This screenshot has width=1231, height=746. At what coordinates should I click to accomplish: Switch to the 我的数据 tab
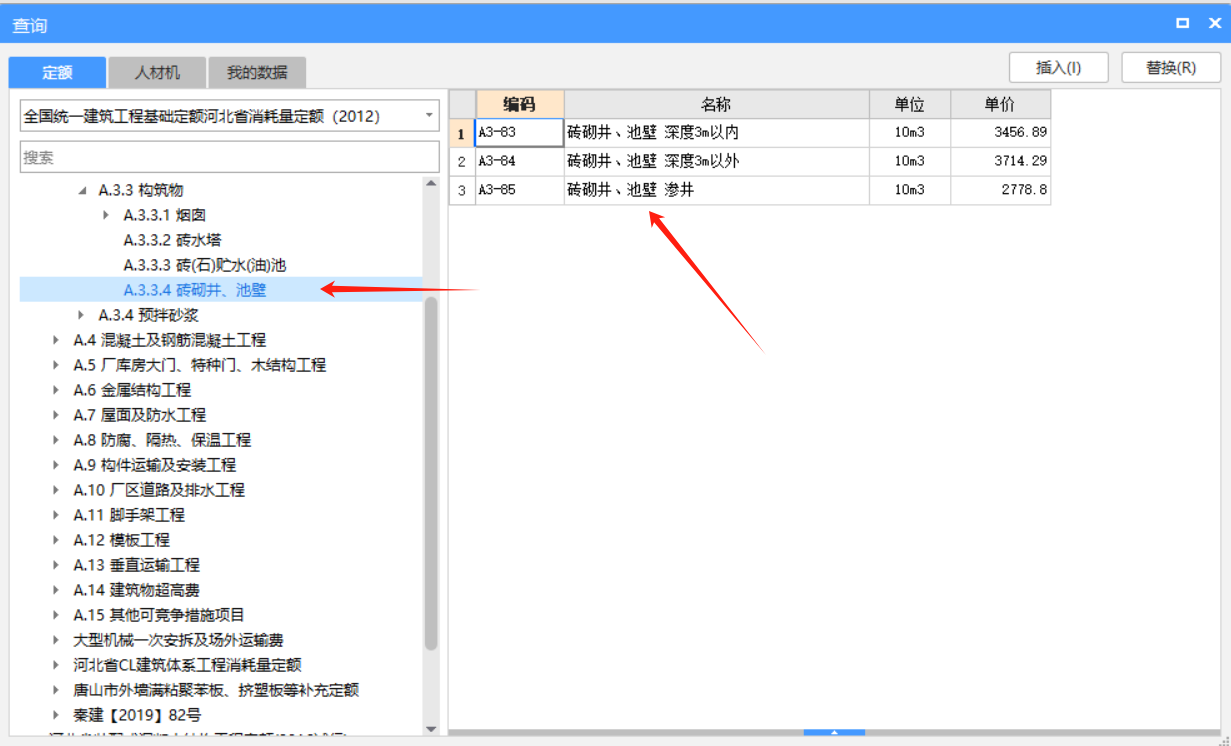[x=255, y=72]
